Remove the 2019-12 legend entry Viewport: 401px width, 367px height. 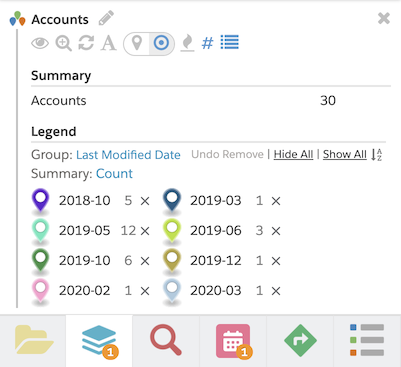pyautogui.click(x=276, y=261)
